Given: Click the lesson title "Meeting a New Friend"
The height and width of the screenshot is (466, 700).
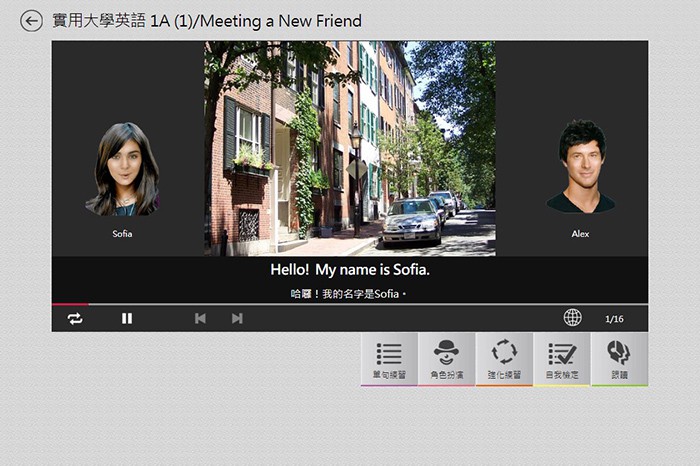Looking at the screenshot, I should point(288,21).
